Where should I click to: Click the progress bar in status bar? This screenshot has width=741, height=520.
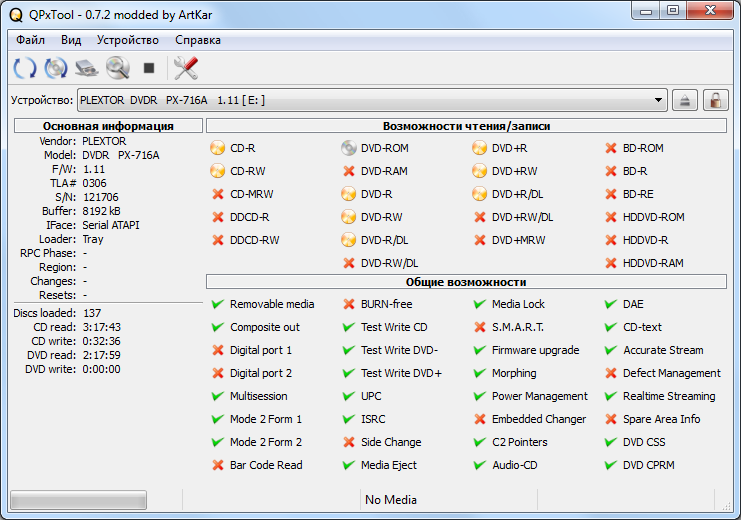78,499
